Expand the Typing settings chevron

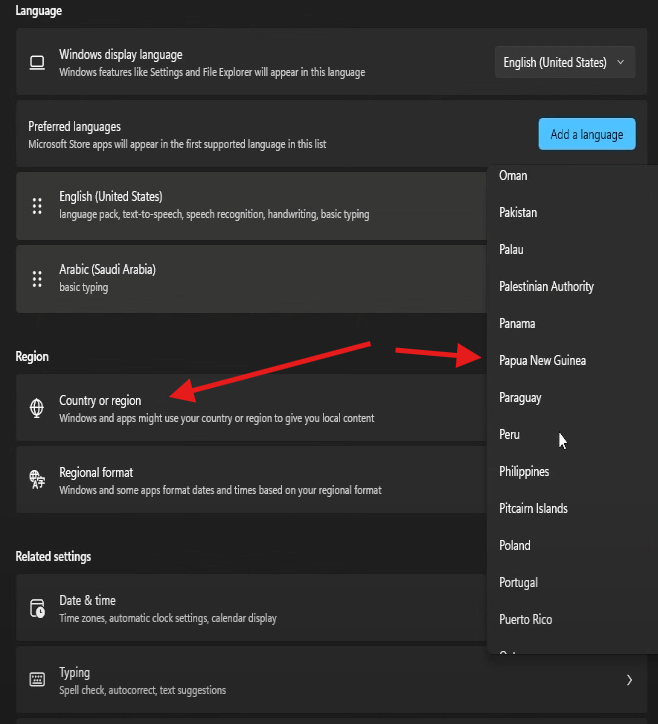click(x=629, y=680)
